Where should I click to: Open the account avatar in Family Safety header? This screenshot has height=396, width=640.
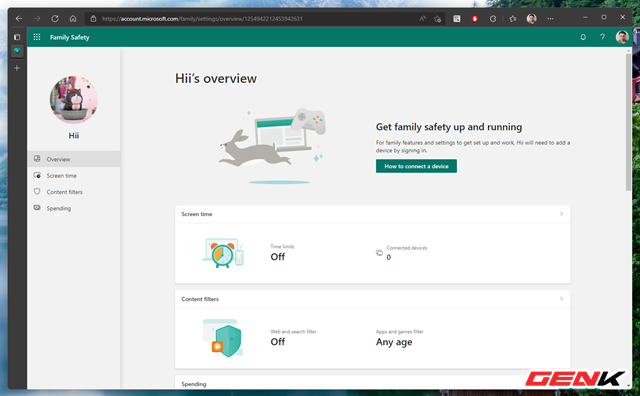622,37
